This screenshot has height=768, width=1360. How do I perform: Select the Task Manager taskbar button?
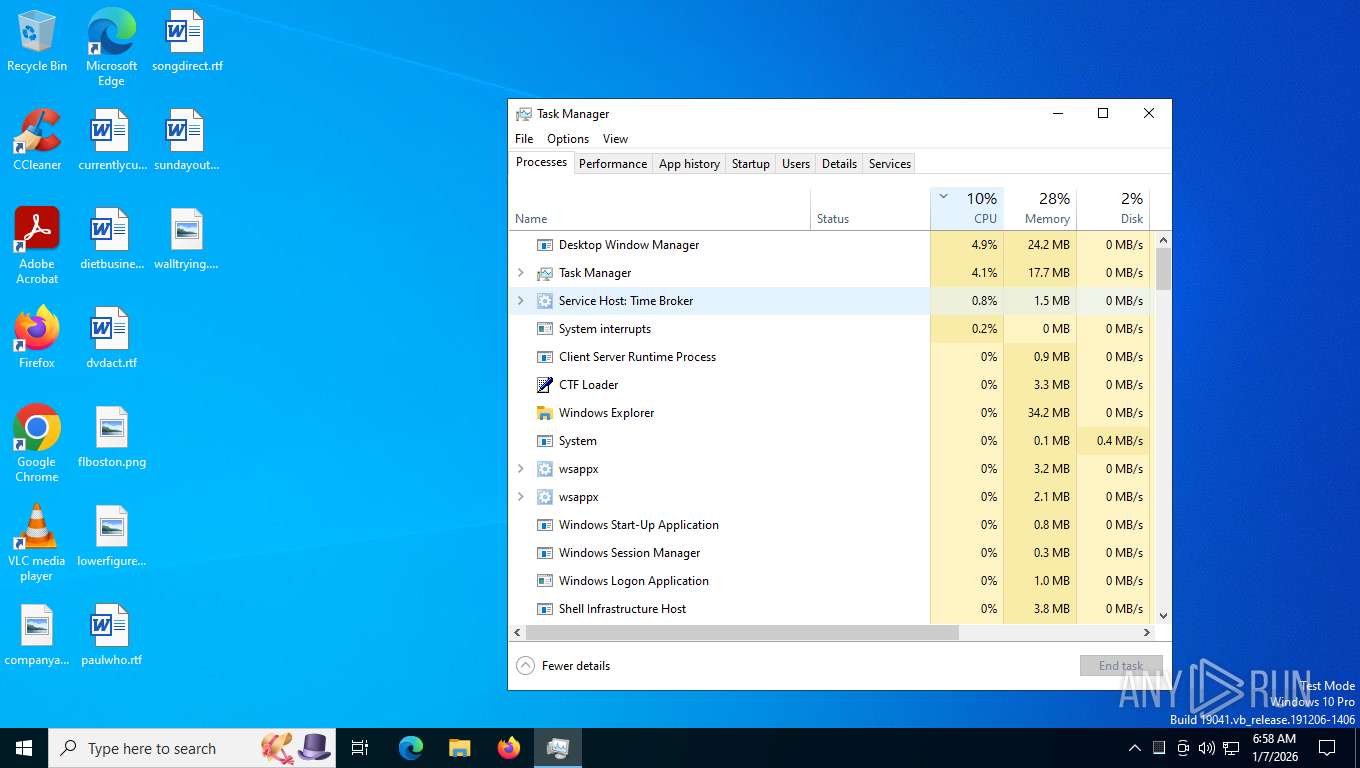pos(558,748)
